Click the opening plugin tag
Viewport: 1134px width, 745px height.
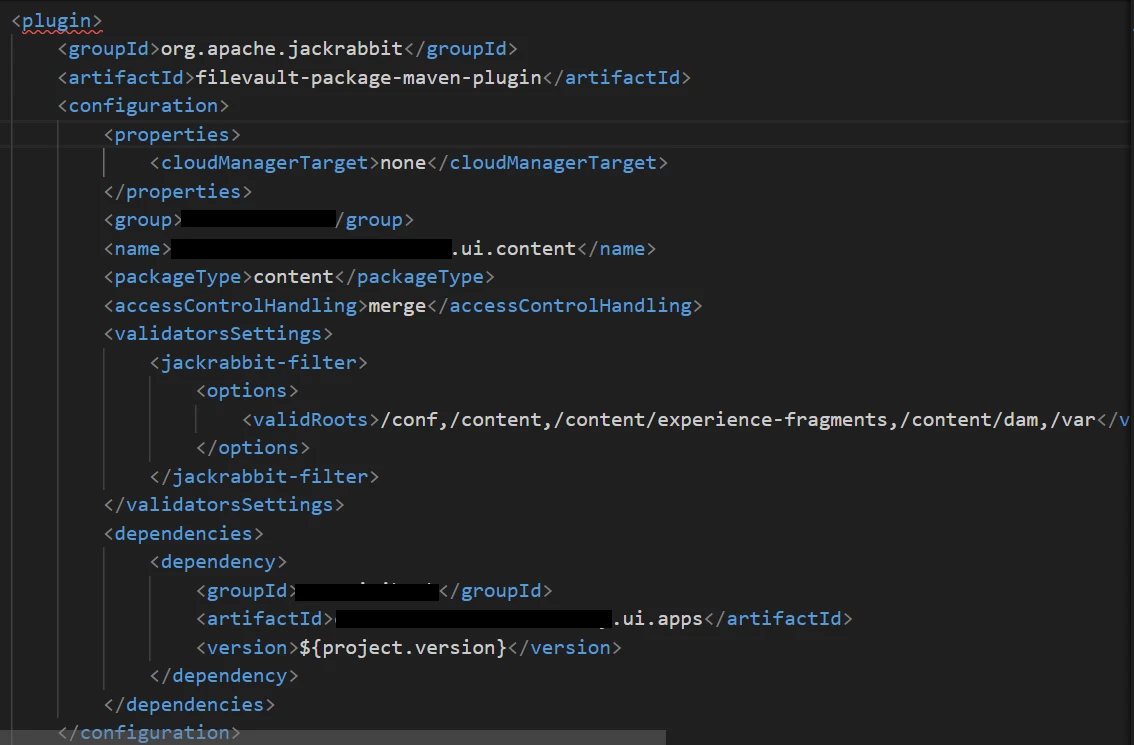[x=56, y=21]
